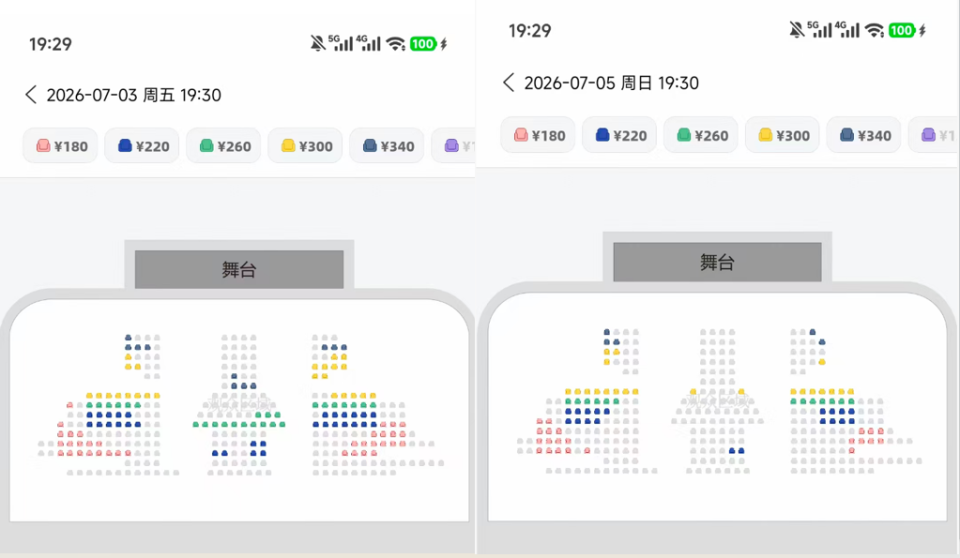The height and width of the screenshot is (558, 960).
Task: Tap the 舞台 stage label on right map
Action: tap(718, 262)
